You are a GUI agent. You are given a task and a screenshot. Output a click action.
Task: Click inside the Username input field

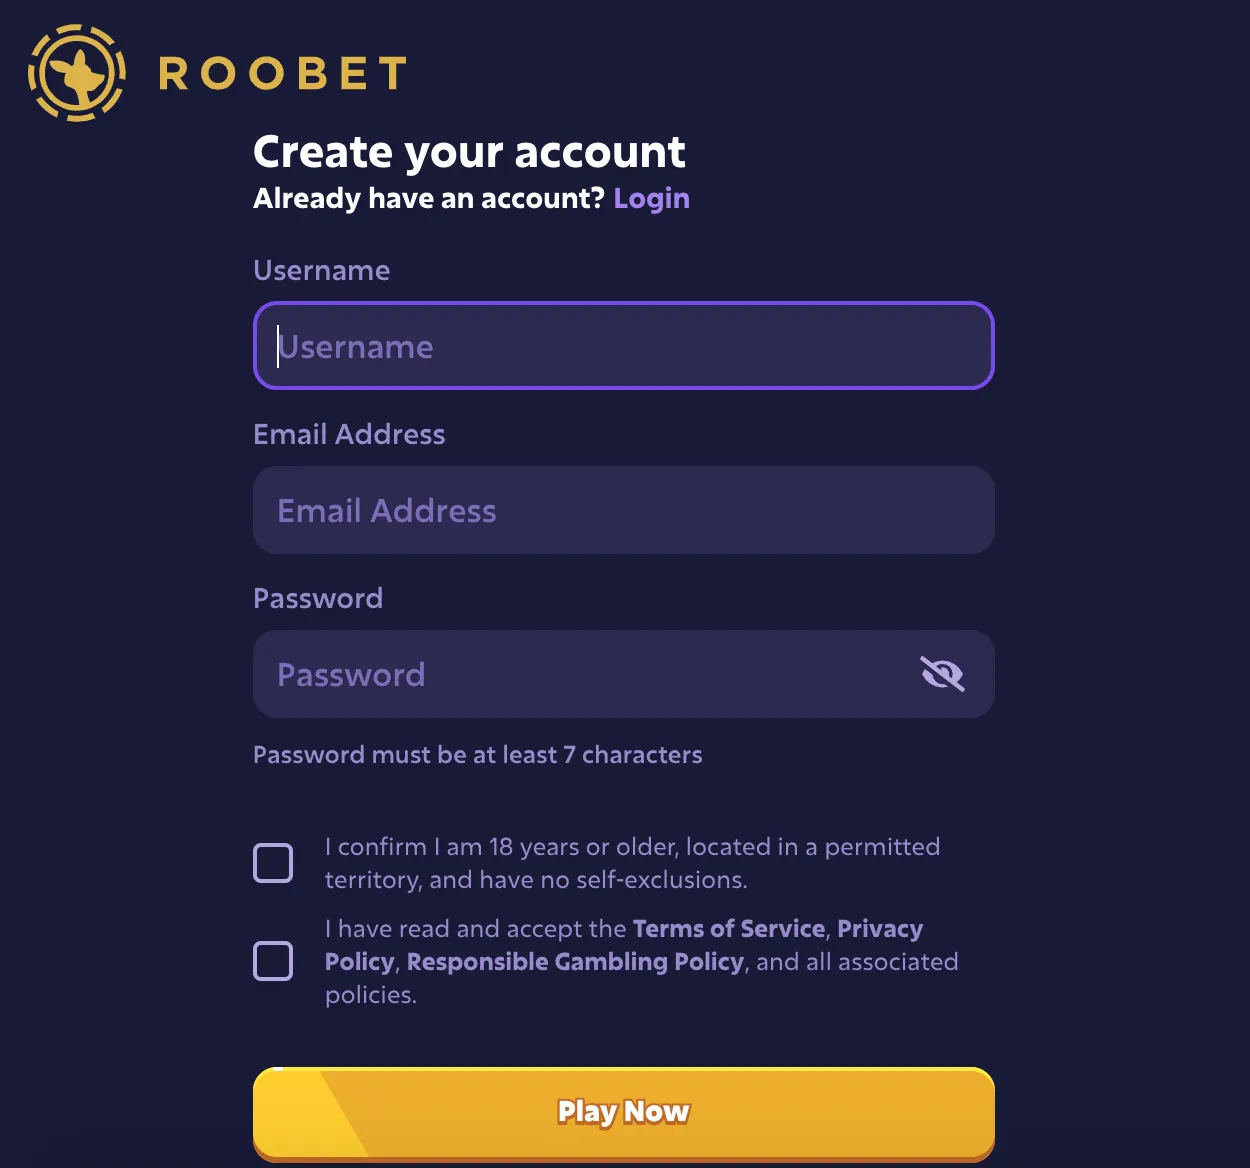click(623, 346)
